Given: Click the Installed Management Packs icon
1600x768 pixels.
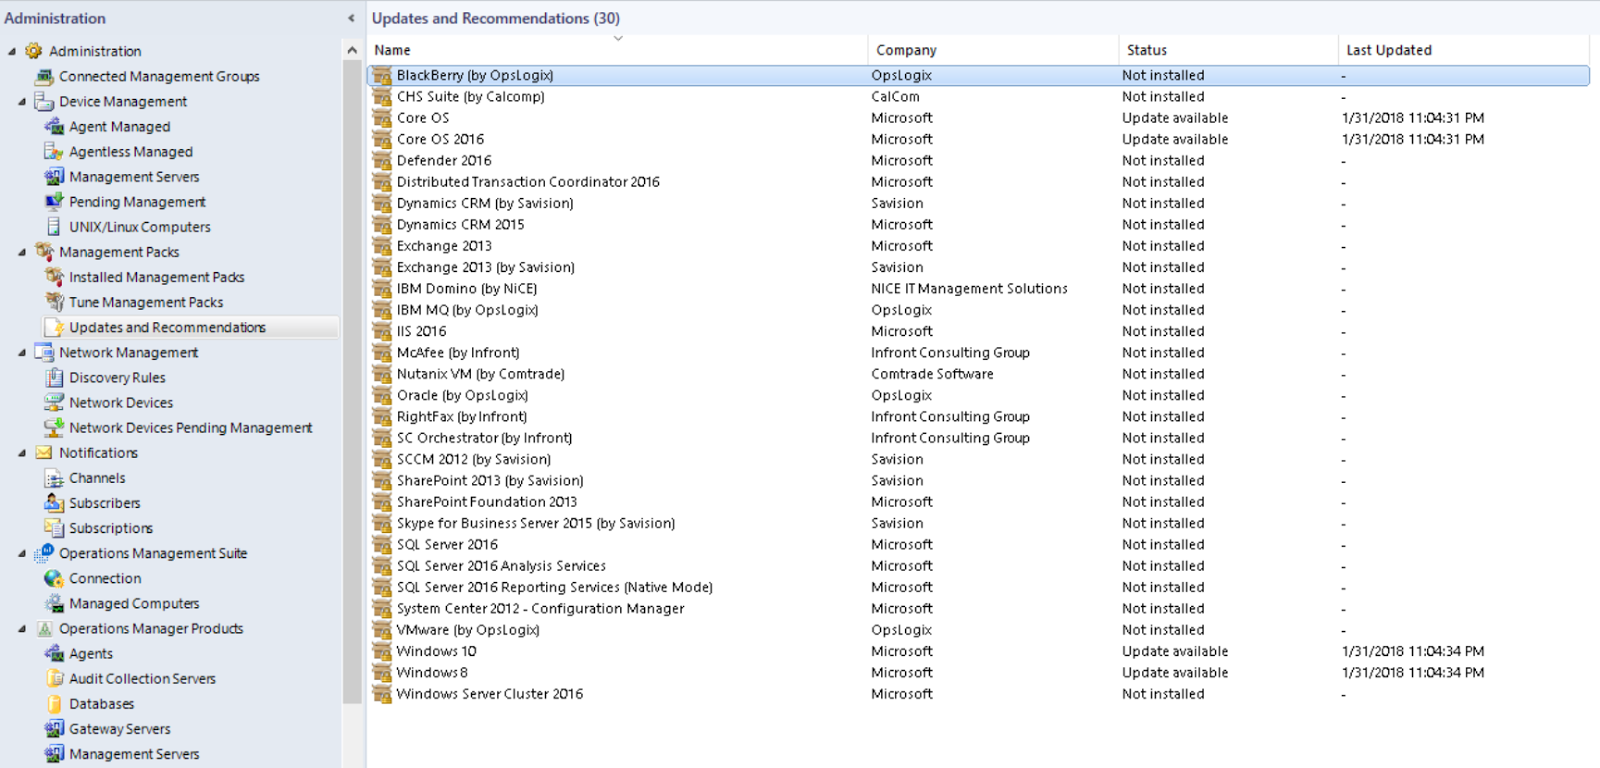Looking at the screenshot, I should coord(54,276).
